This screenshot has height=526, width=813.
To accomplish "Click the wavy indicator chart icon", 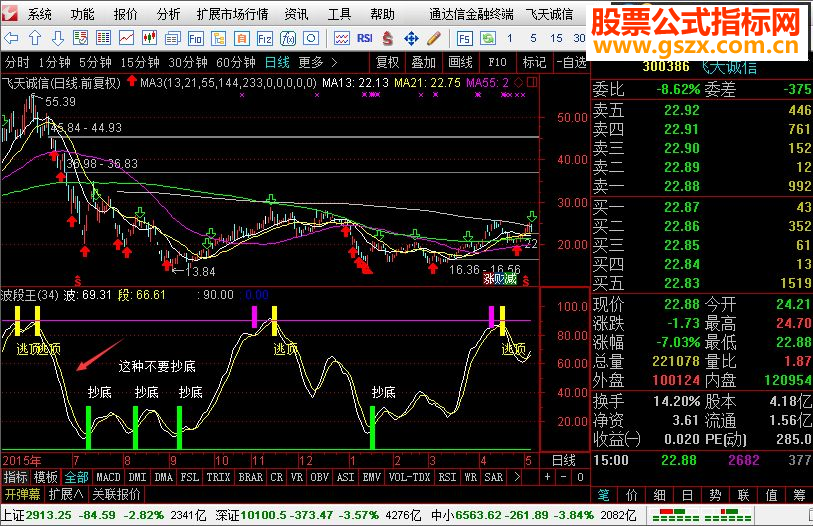I will pos(342,38).
